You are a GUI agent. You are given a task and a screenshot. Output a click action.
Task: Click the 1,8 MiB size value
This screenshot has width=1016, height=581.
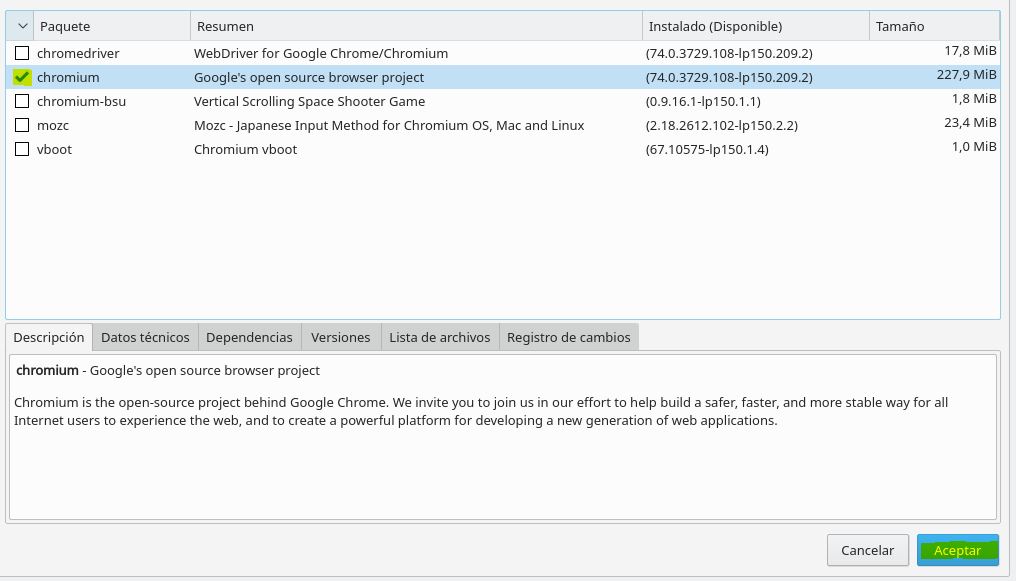pos(974,98)
